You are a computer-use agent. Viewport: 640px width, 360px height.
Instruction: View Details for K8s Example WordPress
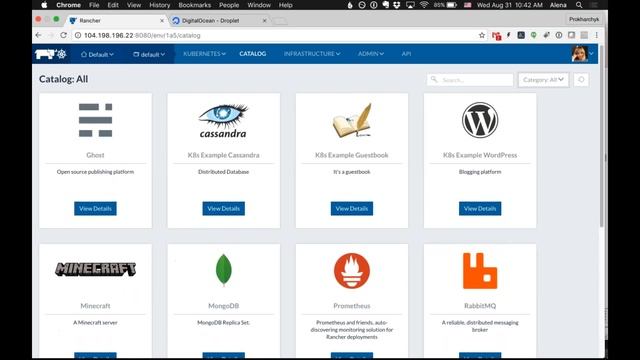pyautogui.click(x=480, y=209)
